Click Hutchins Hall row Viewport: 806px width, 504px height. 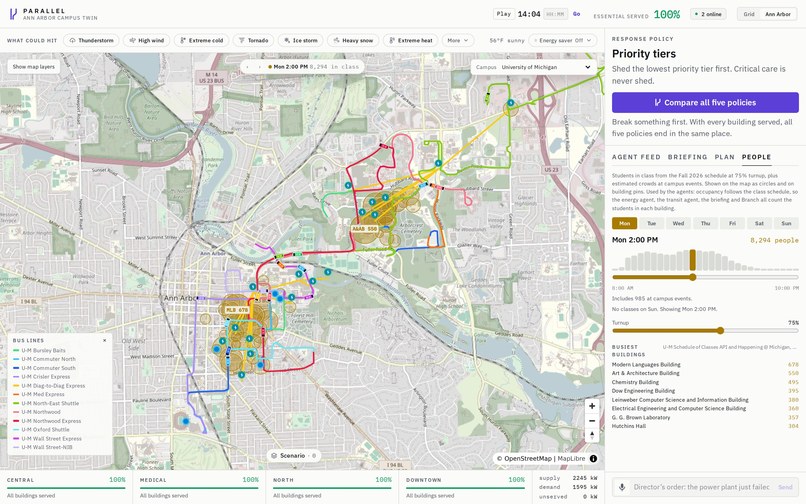pyautogui.click(x=705, y=426)
